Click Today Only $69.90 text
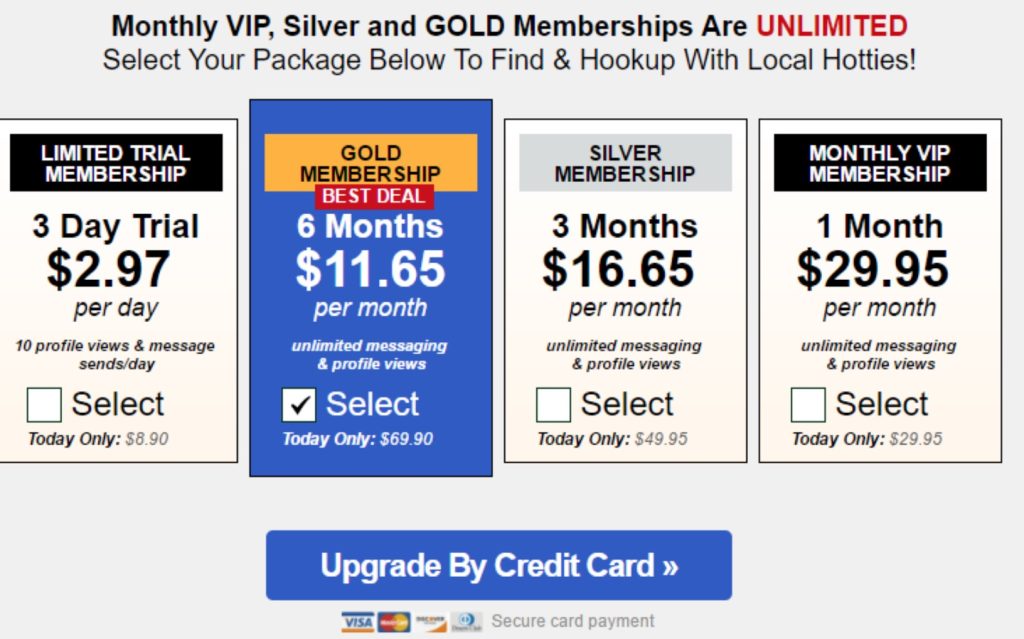The height and width of the screenshot is (639, 1024). 357,438
